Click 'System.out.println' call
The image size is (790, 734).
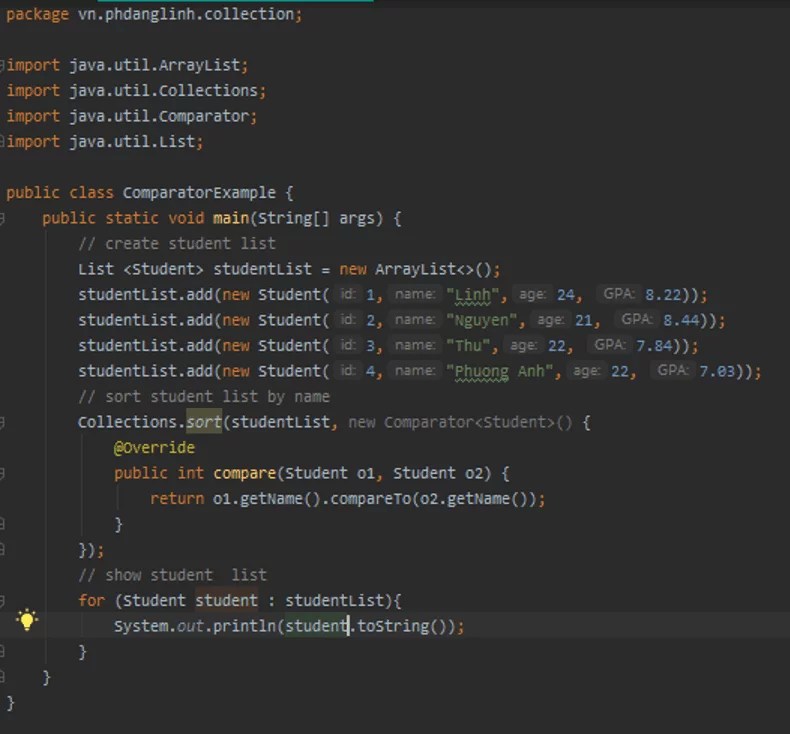point(195,626)
